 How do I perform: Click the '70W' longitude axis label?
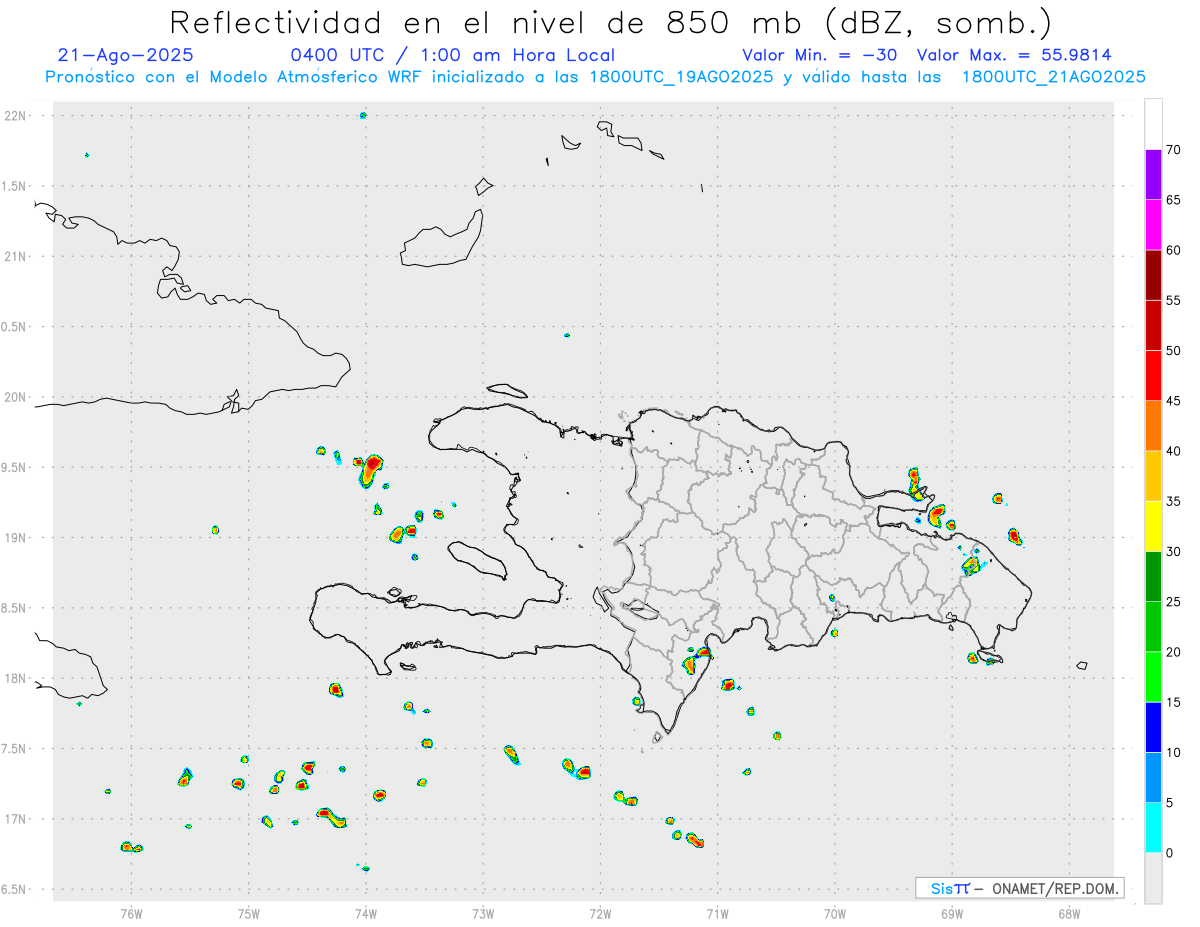[834, 913]
